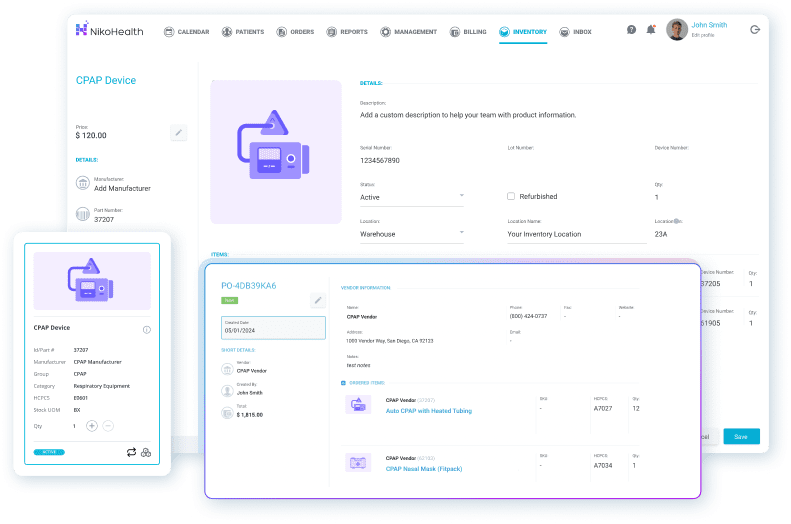Open the Calendar menu

coord(187,32)
